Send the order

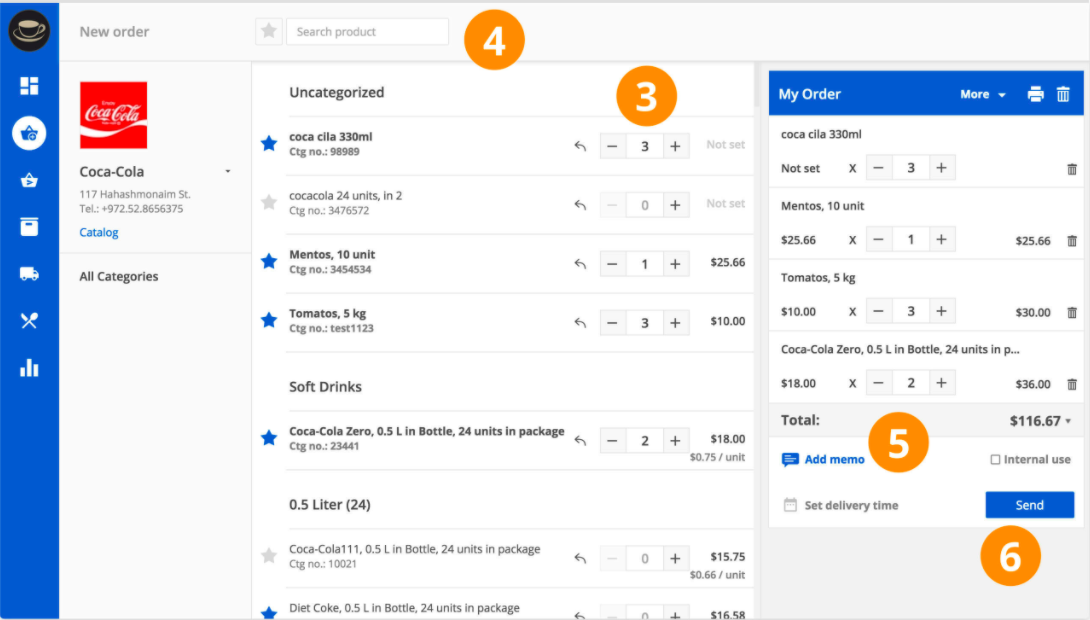(1029, 505)
